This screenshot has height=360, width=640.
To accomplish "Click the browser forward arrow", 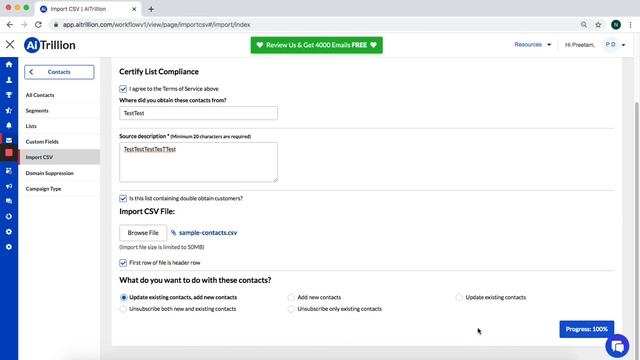I will pyautogui.click(x=24, y=25).
